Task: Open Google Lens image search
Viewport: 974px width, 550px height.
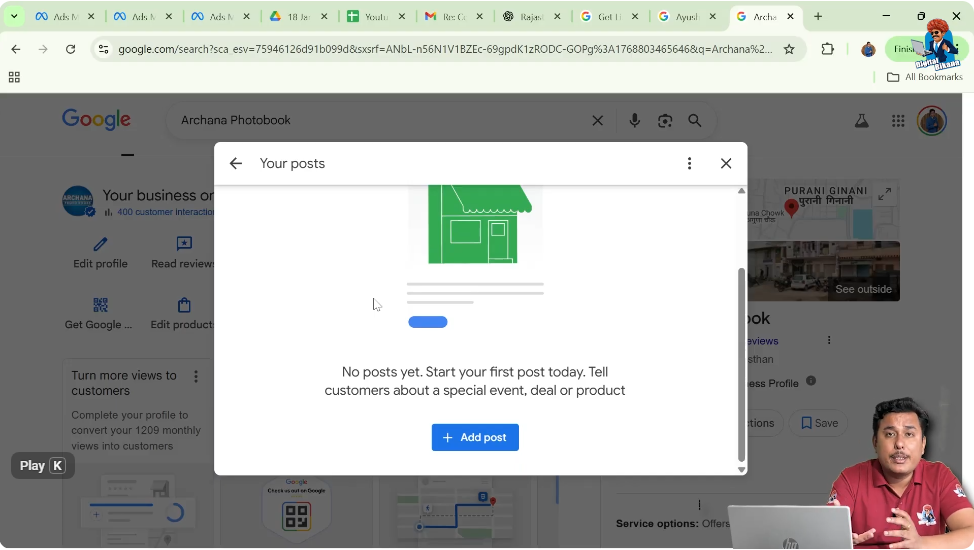Action: point(665,121)
